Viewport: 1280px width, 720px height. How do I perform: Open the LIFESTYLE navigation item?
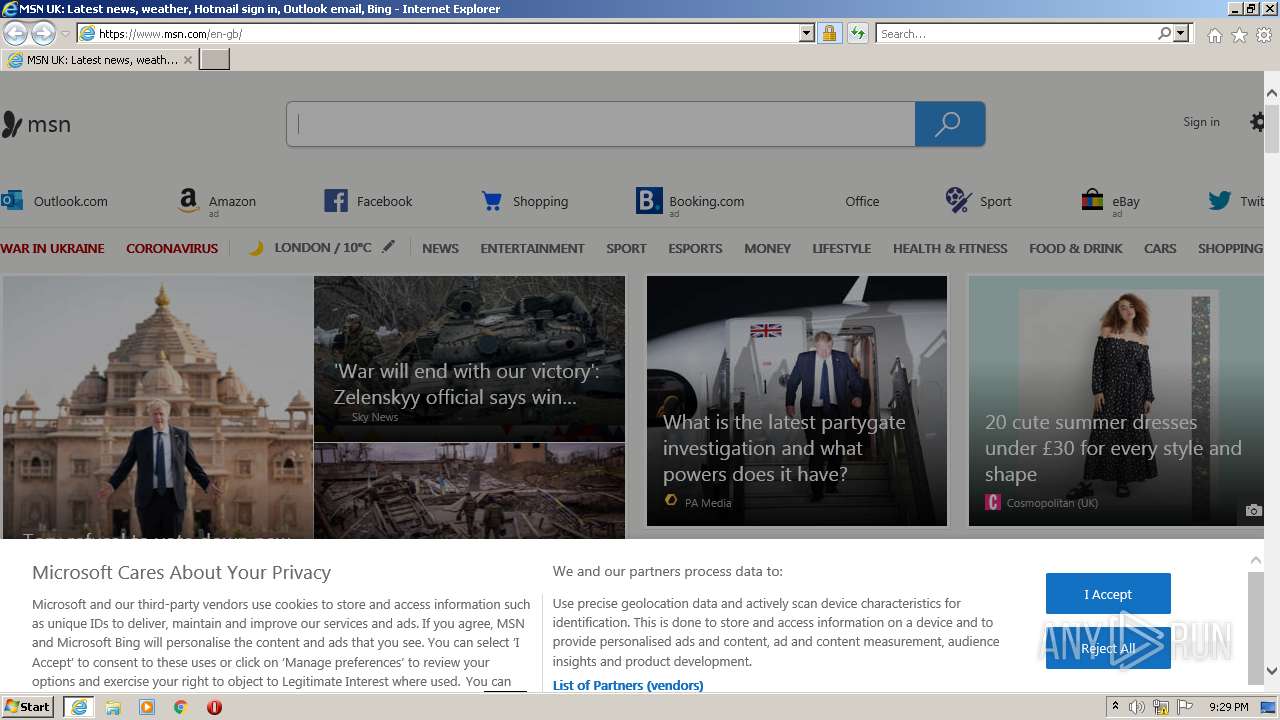[x=841, y=248]
